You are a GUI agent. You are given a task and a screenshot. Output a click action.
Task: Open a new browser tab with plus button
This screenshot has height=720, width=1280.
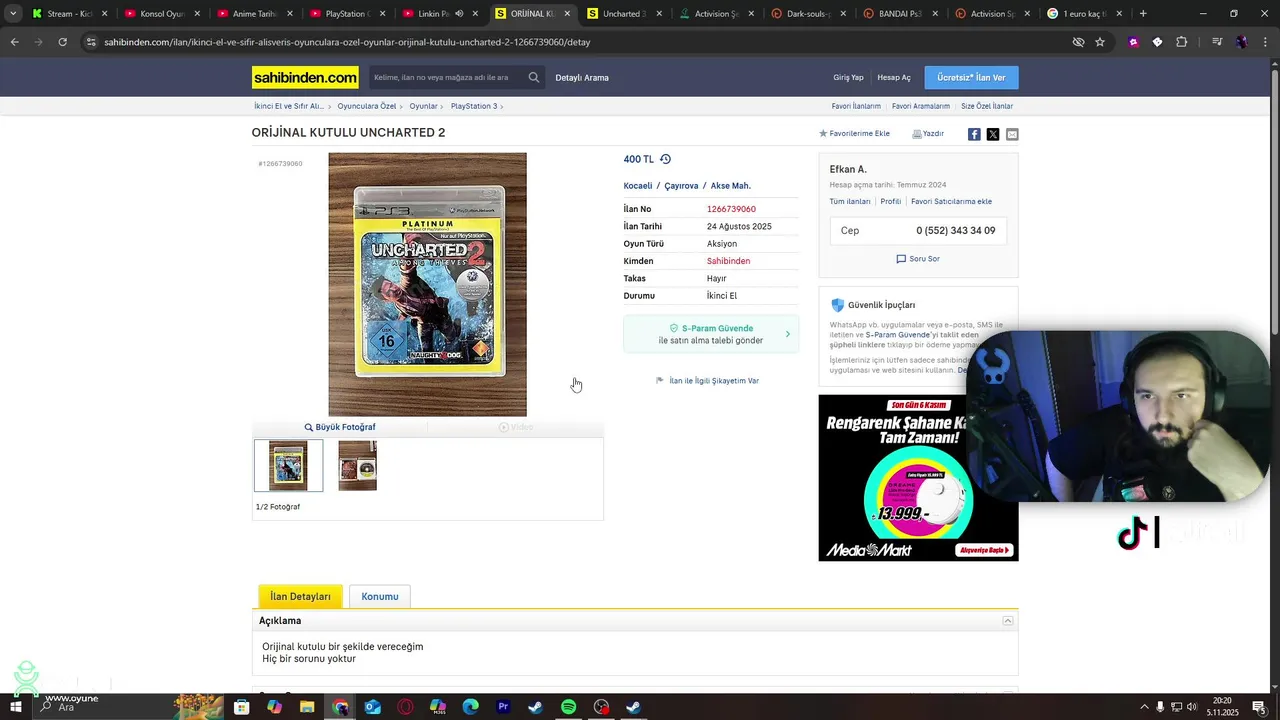(x=1143, y=14)
